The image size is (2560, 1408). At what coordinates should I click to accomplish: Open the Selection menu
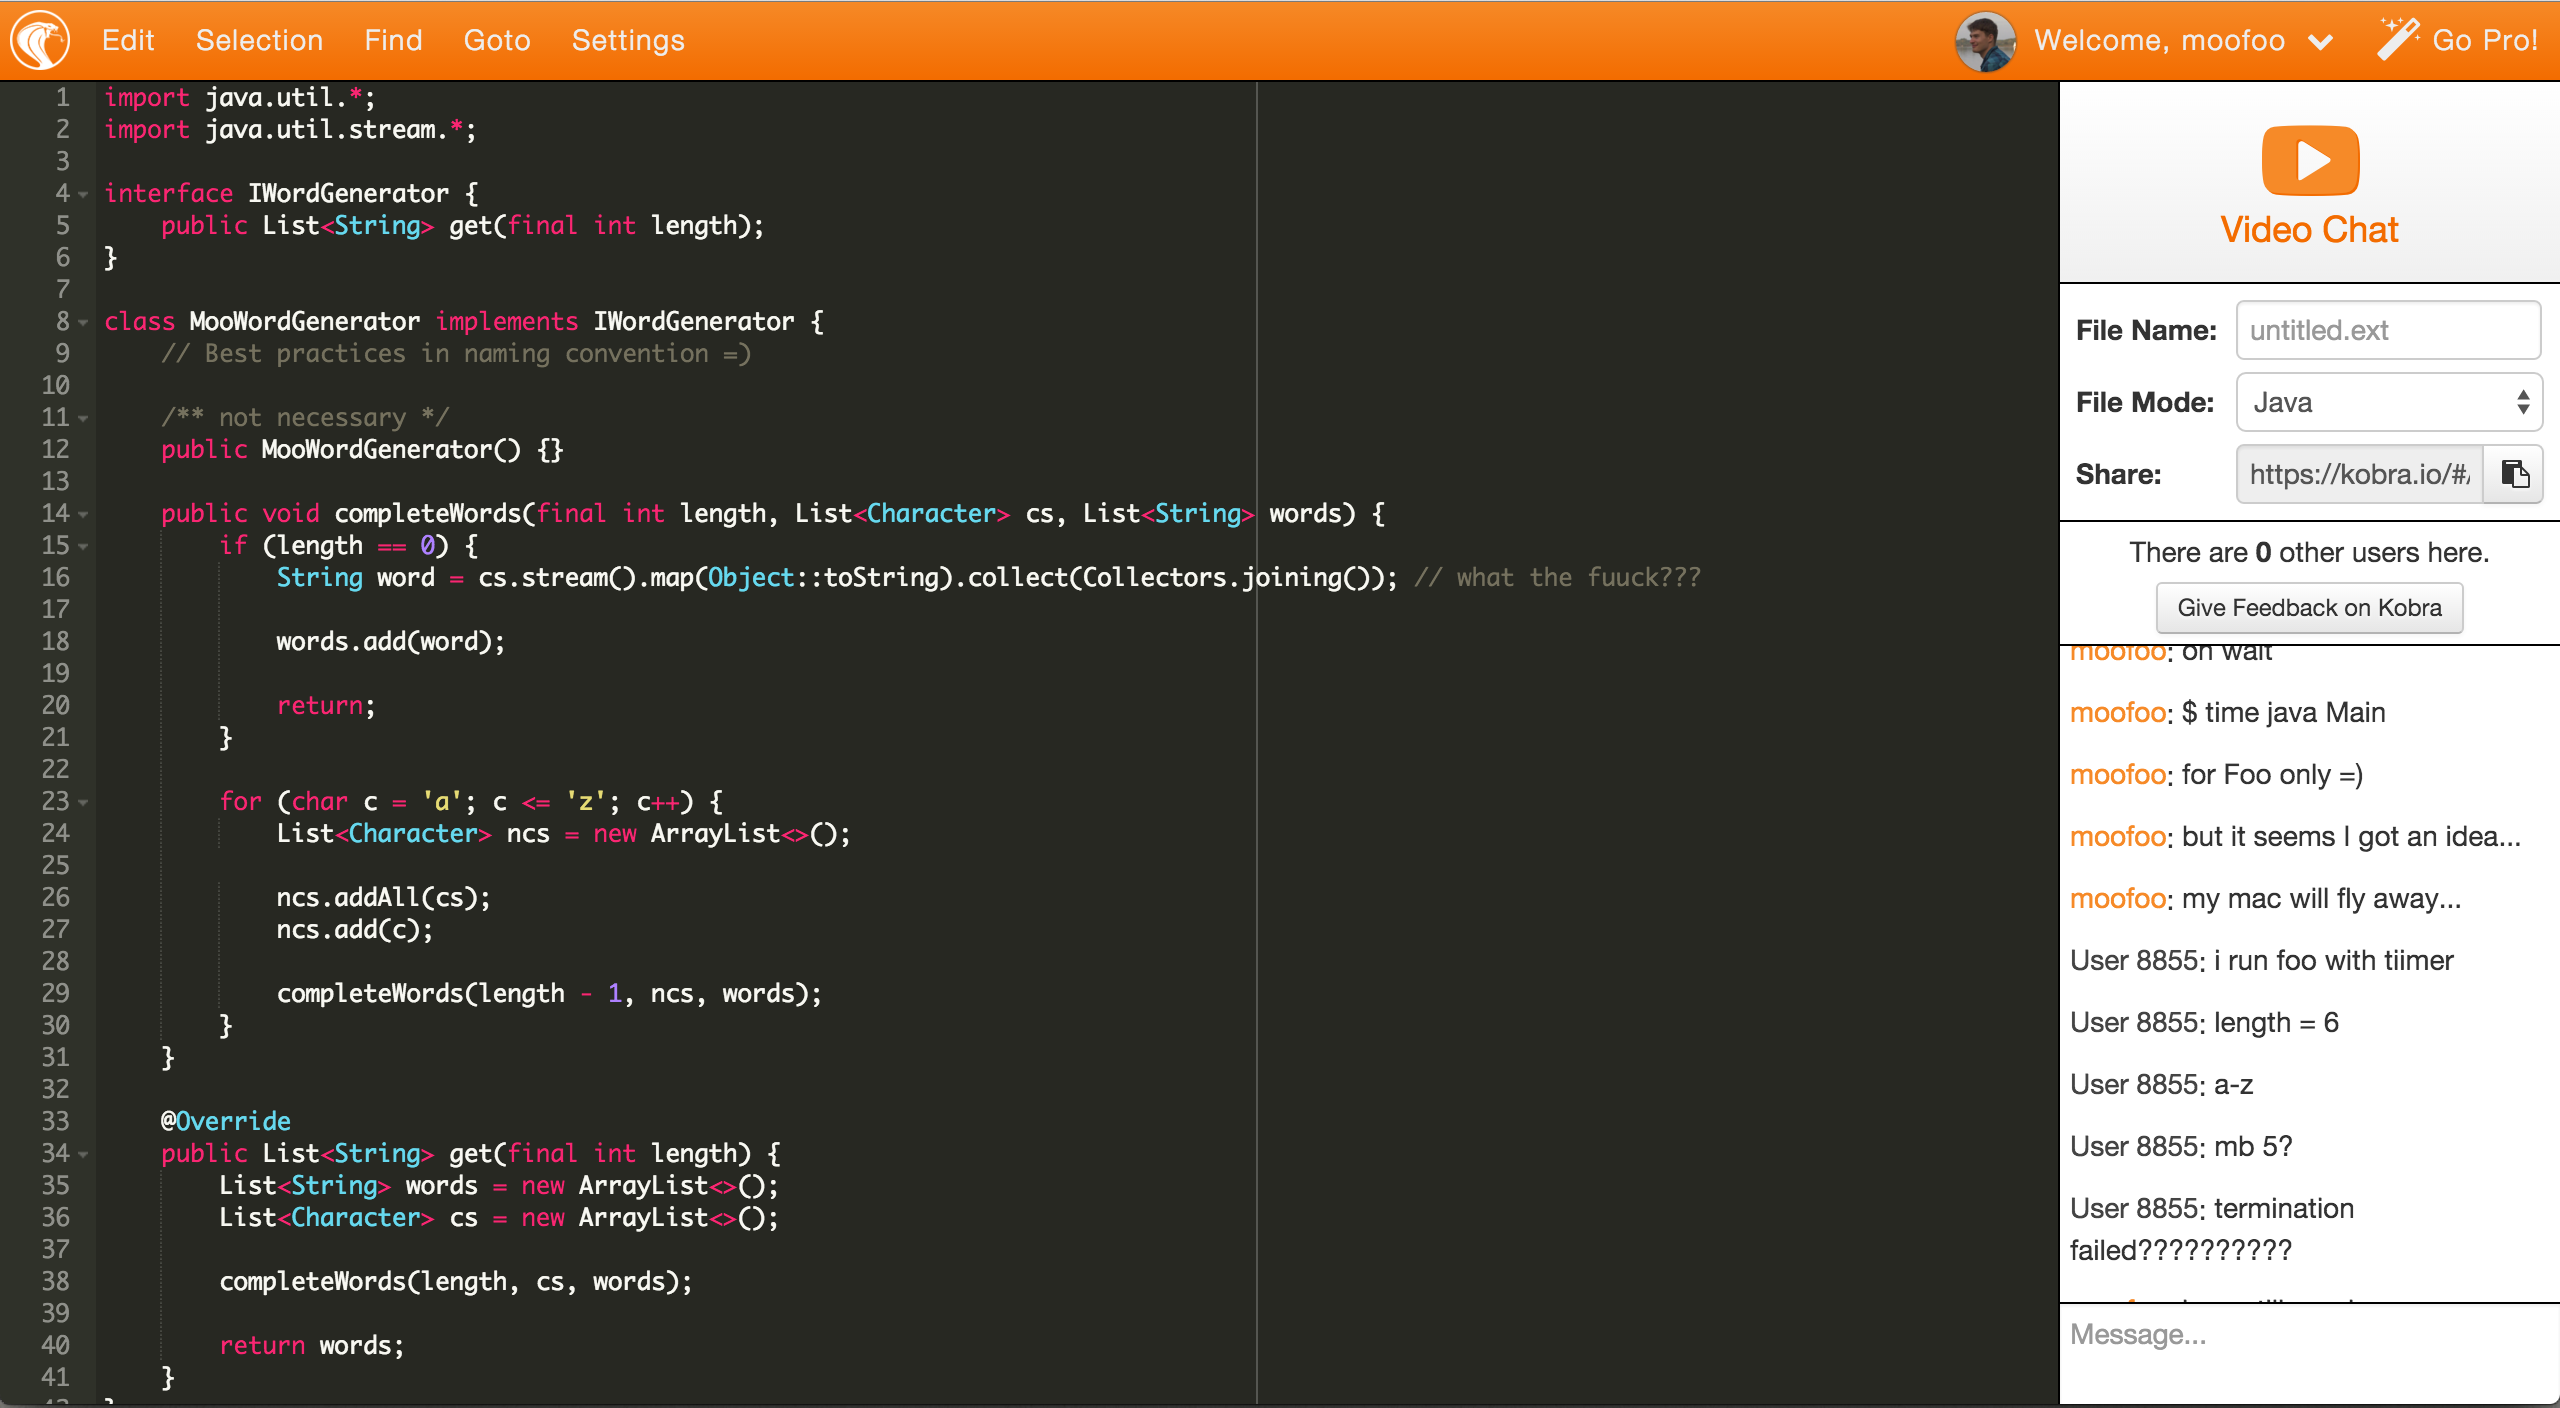tap(259, 40)
